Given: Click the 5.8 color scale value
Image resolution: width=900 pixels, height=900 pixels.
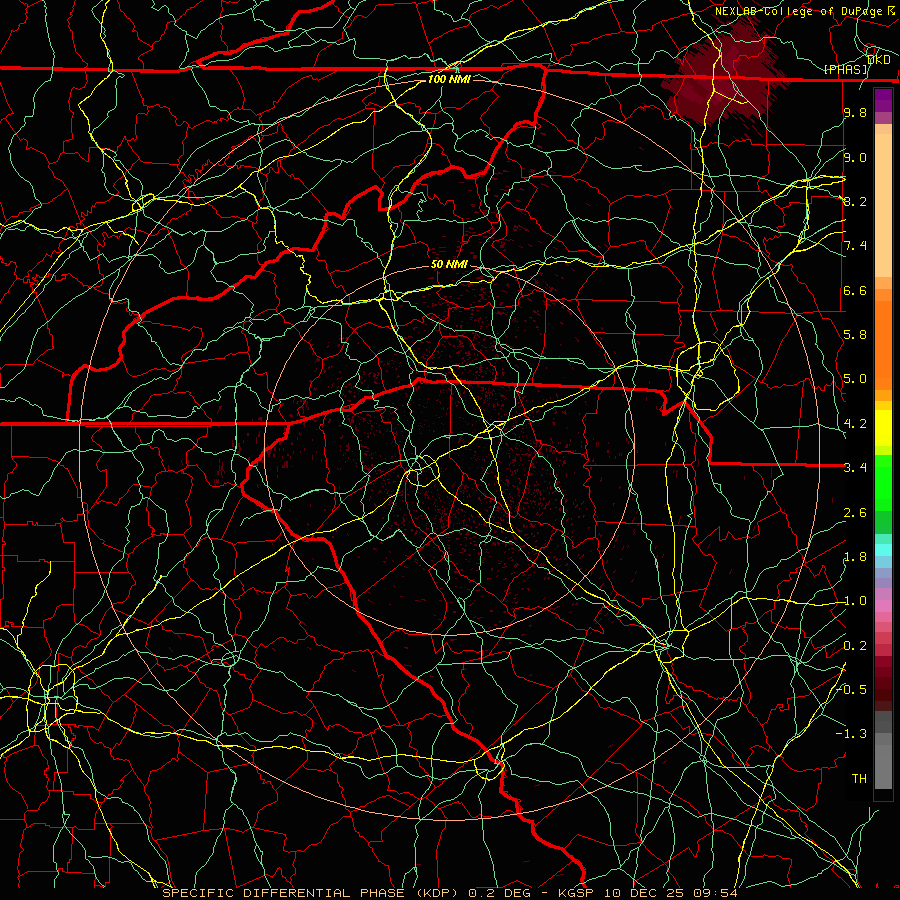Looking at the screenshot, I should click(x=855, y=335).
